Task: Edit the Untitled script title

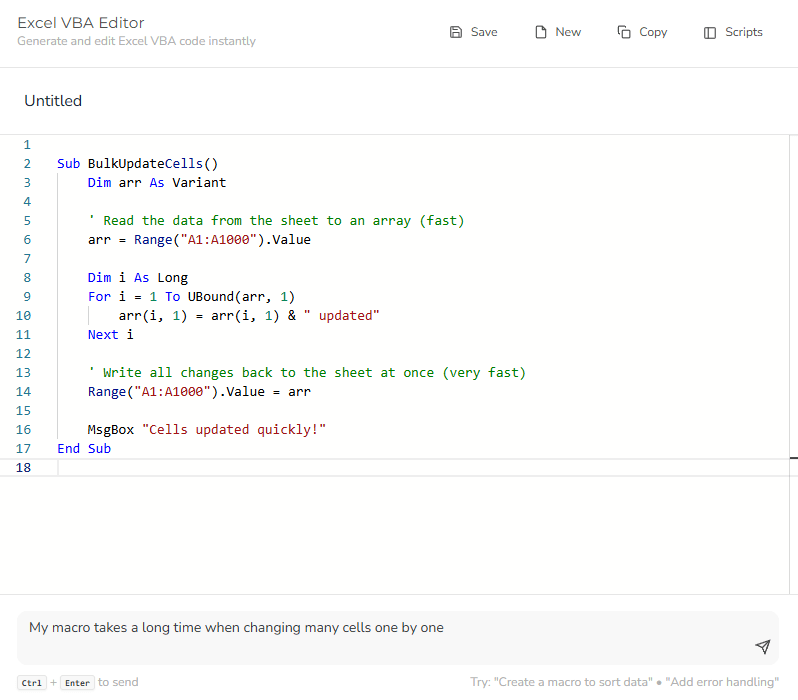Action: tap(53, 101)
